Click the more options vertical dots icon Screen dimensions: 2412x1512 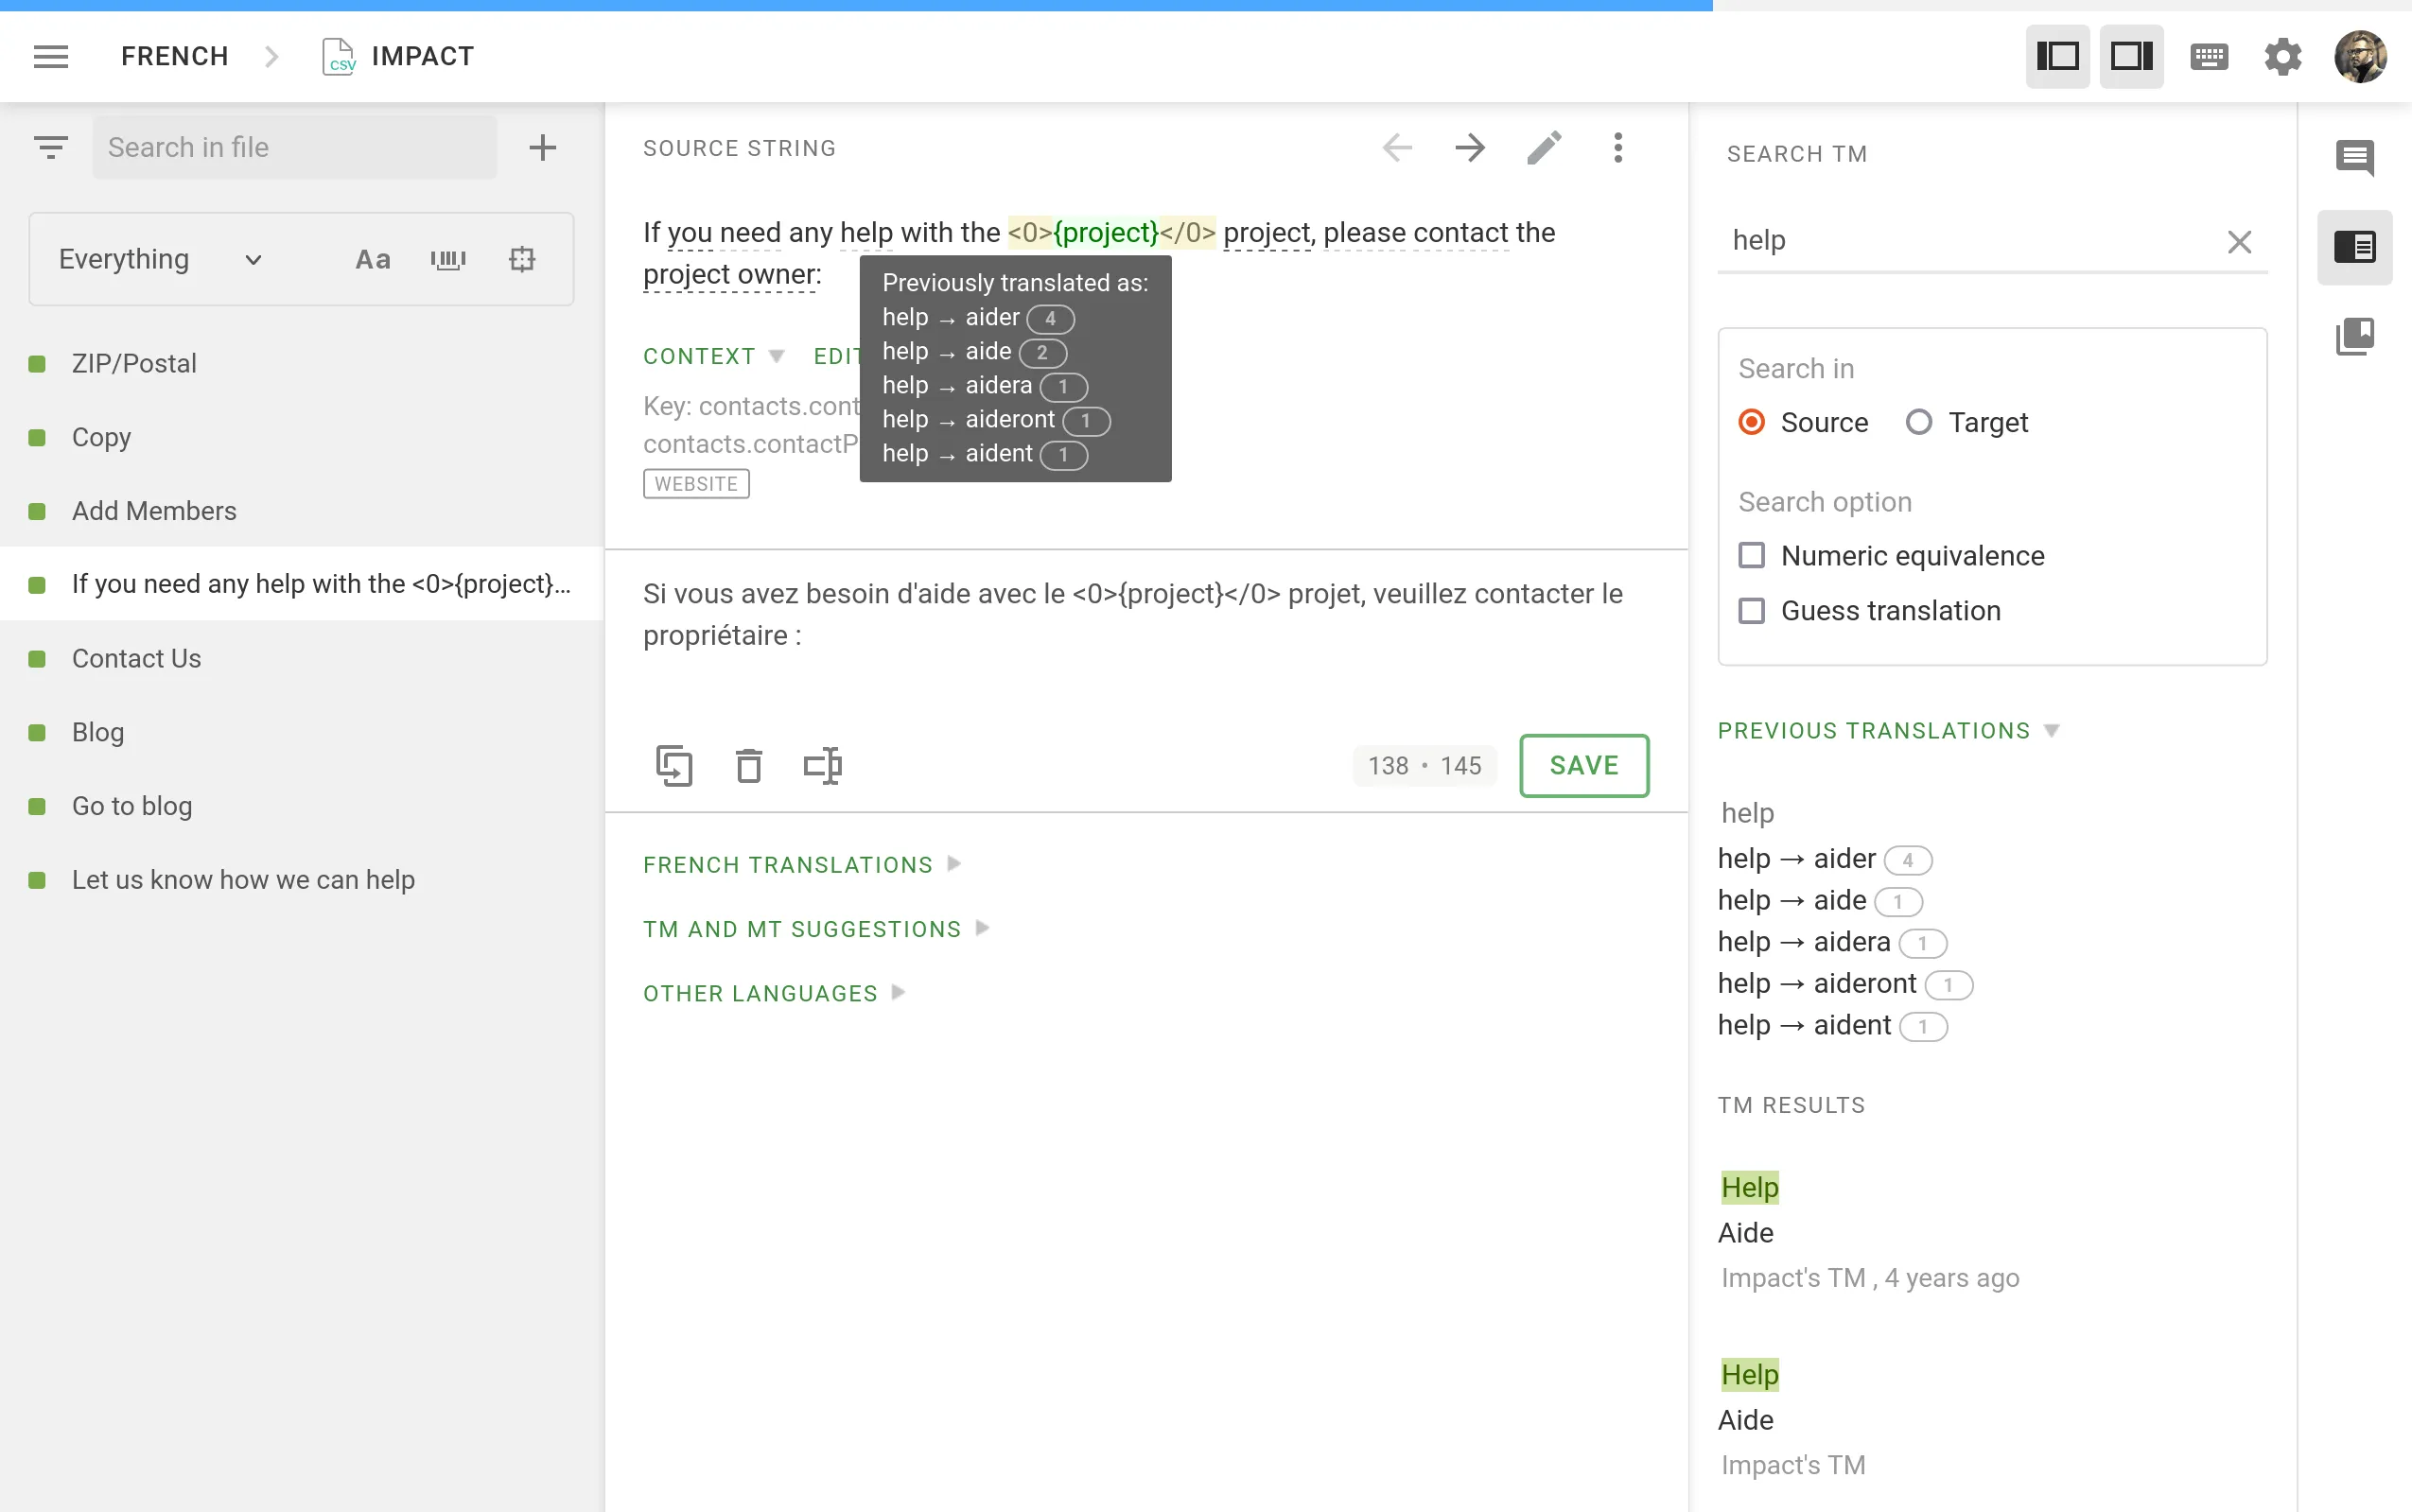[x=1617, y=148]
